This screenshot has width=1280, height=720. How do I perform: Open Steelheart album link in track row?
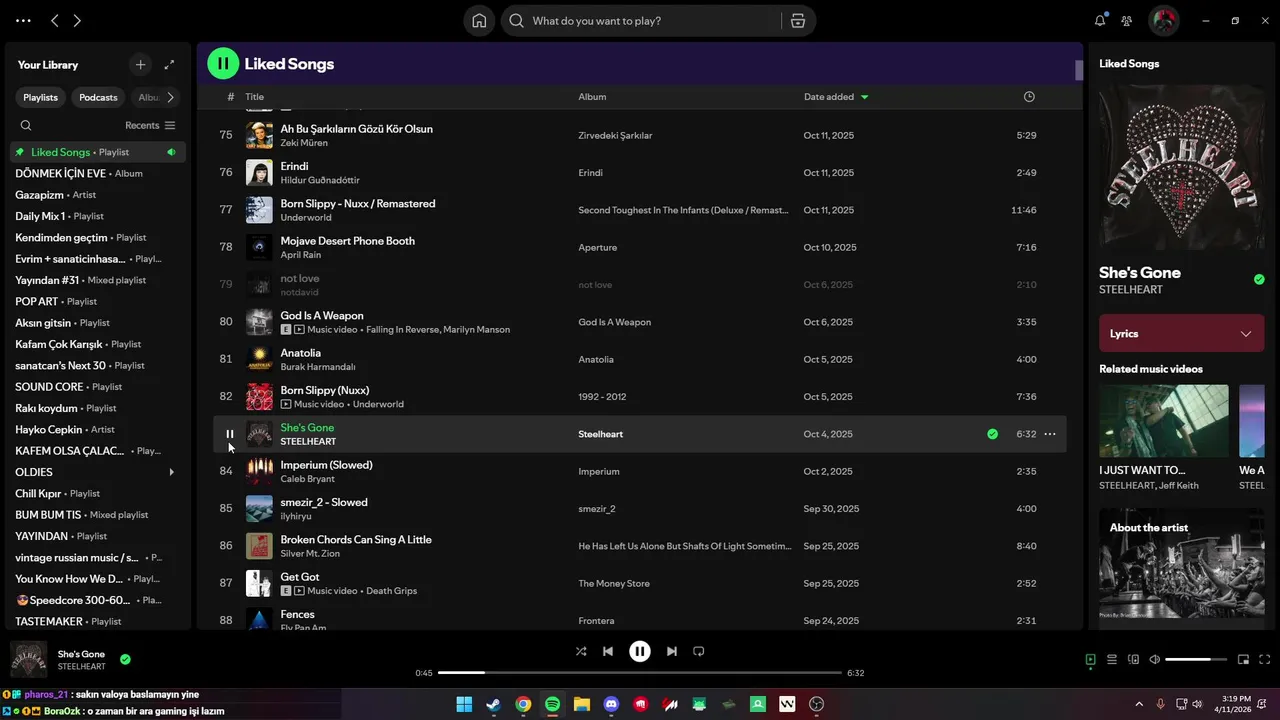[600, 434]
